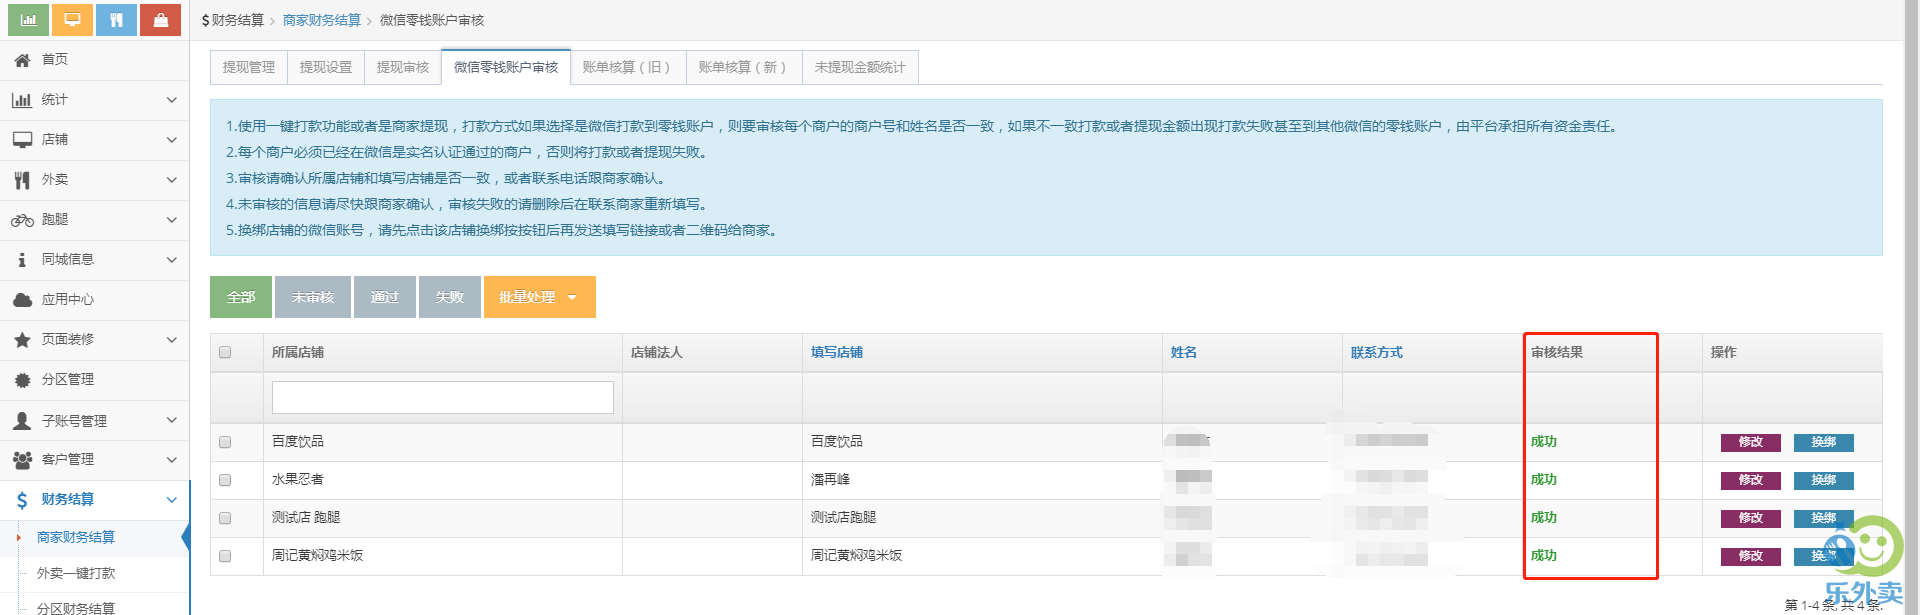
Task: Click the red shopping bag icon button
Action: click(160, 19)
